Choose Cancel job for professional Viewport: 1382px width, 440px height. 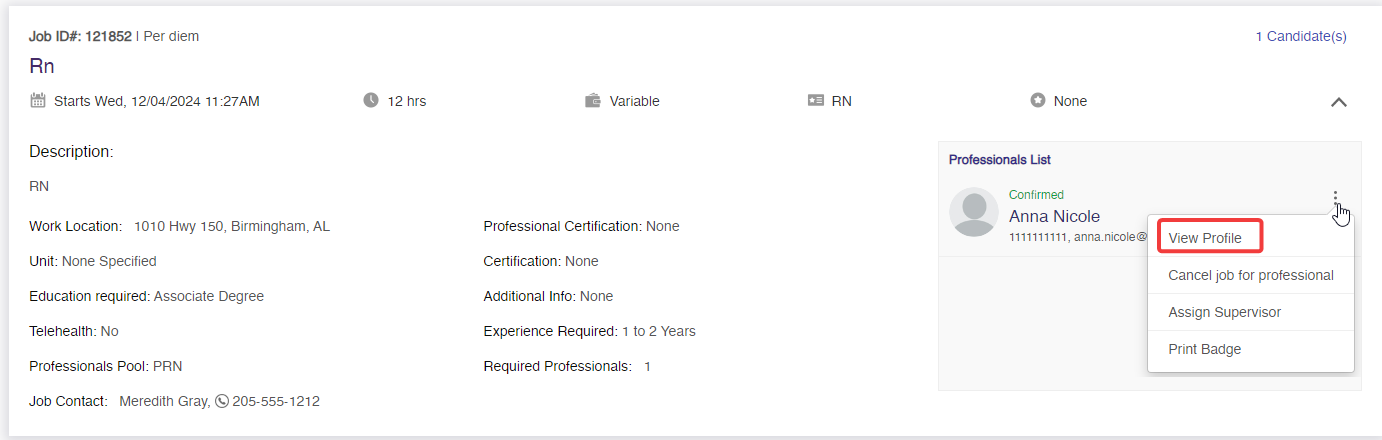click(x=1251, y=275)
